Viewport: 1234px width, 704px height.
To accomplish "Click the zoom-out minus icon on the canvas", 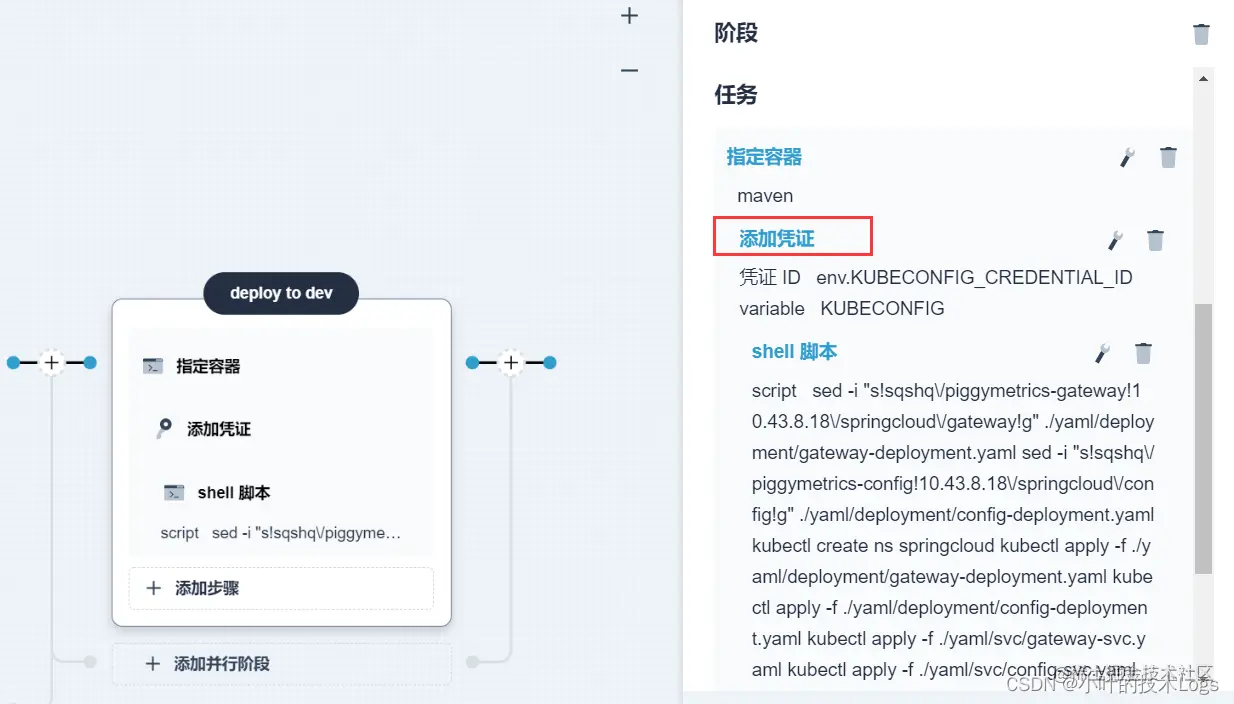I will click(x=629, y=70).
